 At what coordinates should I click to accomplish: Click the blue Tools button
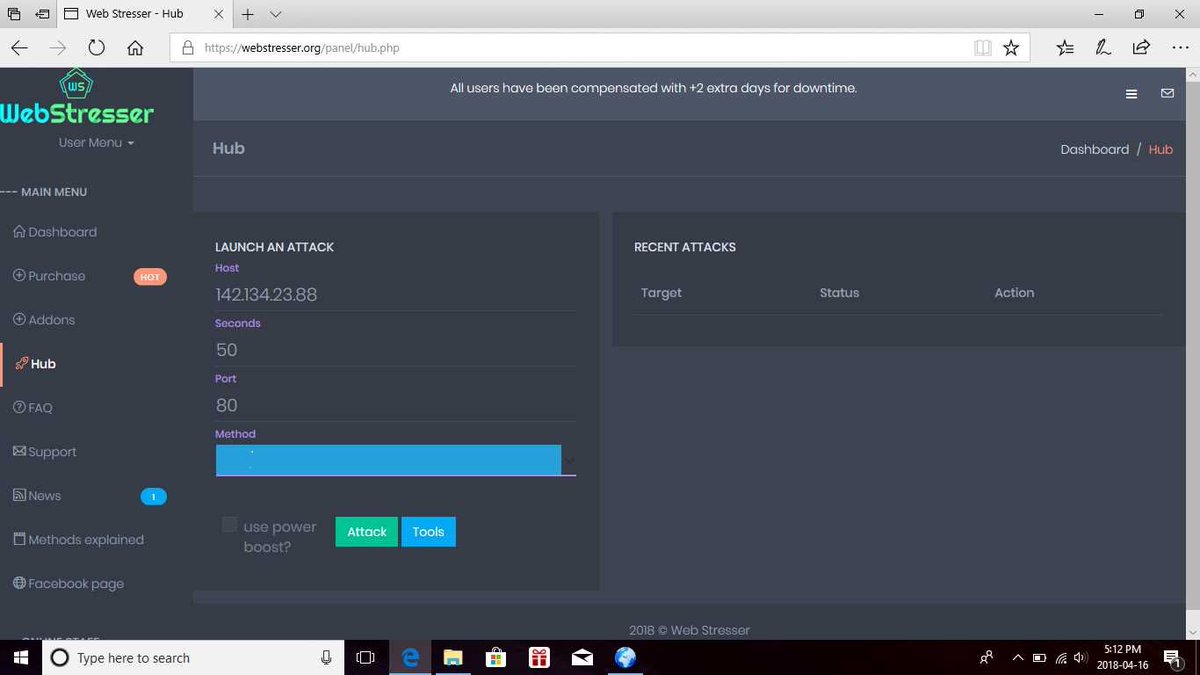point(428,532)
